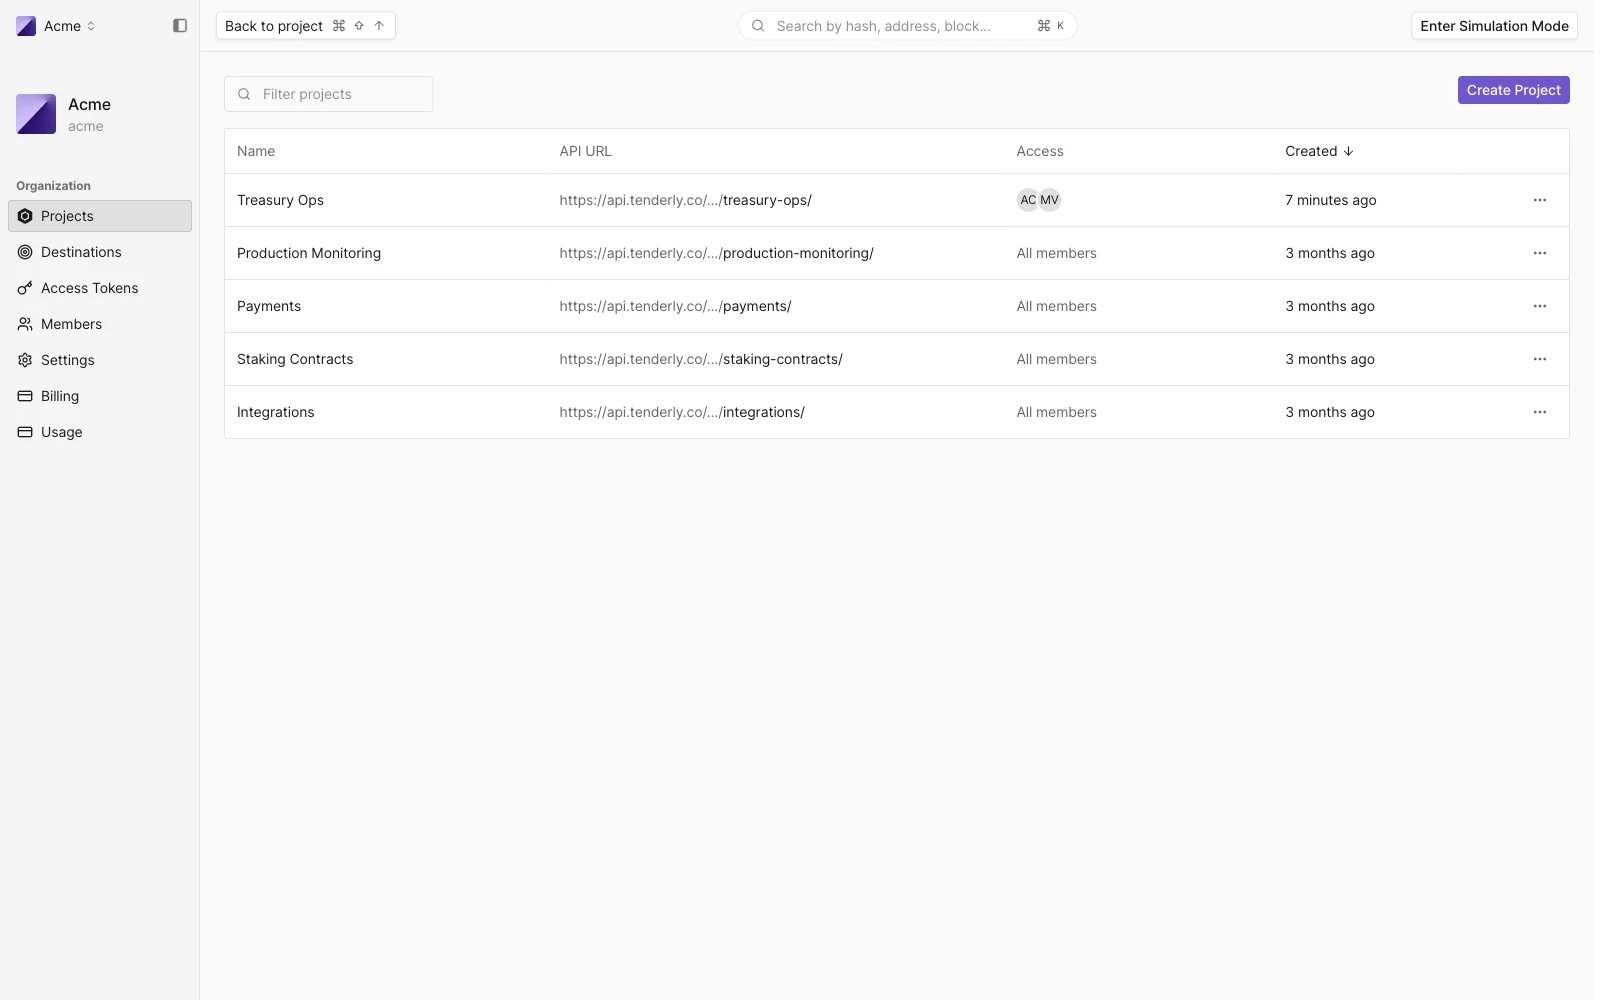Focus the hash and address search field

[907, 26]
